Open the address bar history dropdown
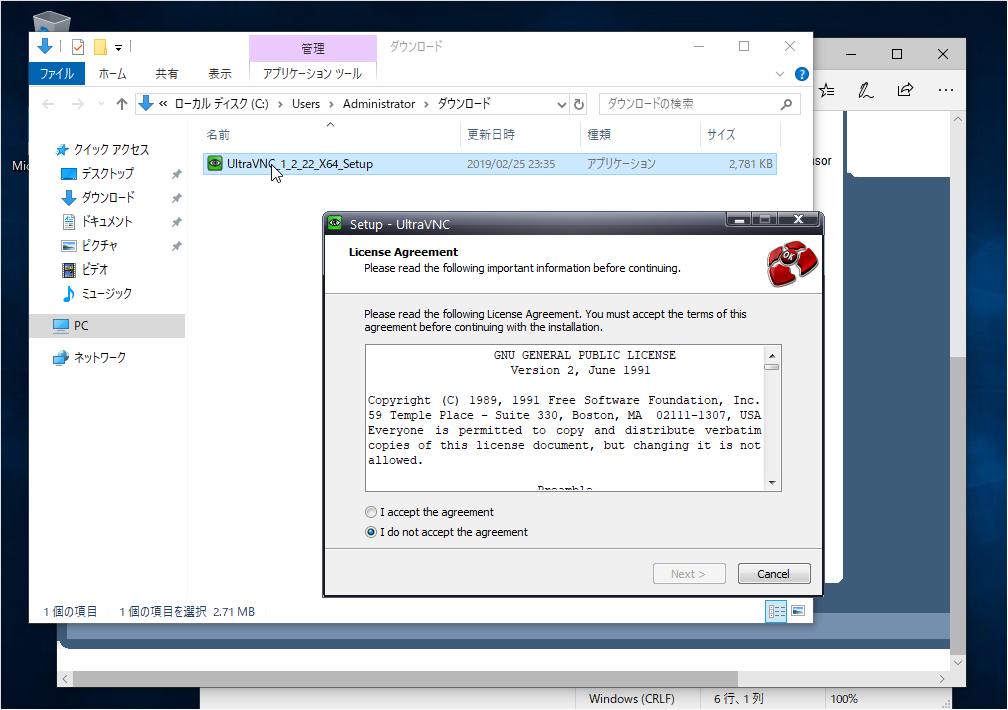This screenshot has height=710, width=1008. click(561, 104)
